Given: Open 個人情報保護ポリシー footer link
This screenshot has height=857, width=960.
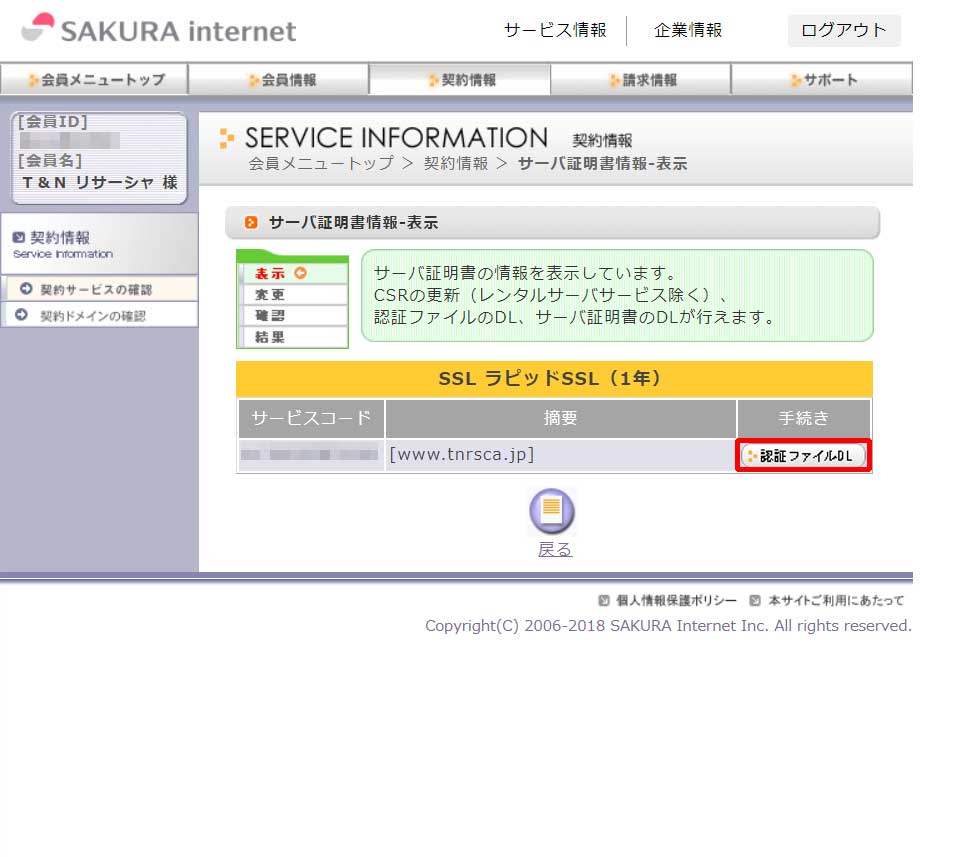Looking at the screenshot, I should [676, 601].
